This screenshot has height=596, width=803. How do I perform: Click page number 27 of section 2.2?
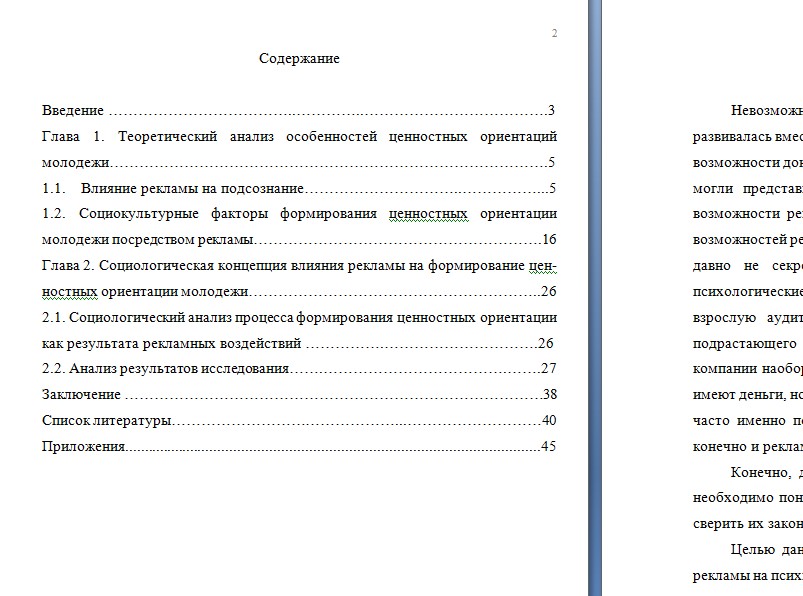549,368
